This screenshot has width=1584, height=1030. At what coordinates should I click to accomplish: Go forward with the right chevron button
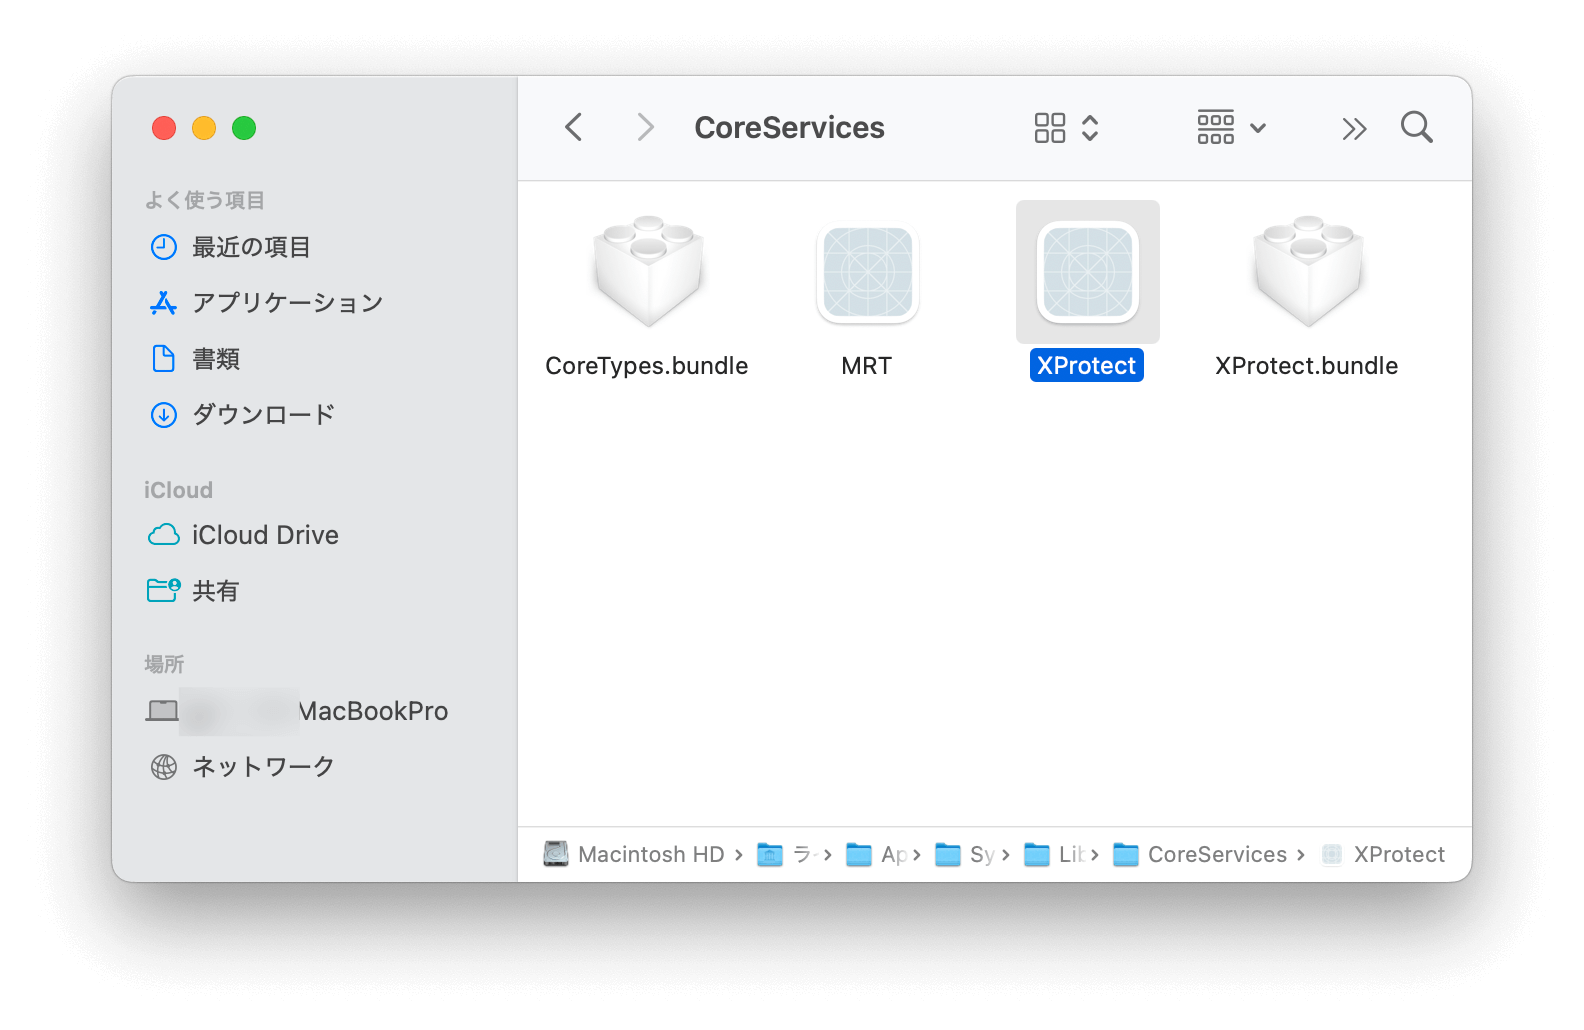(x=645, y=127)
